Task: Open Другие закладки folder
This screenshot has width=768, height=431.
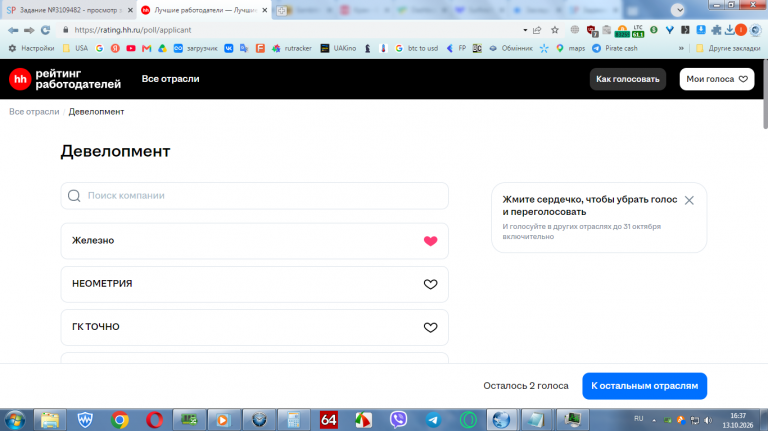Action: 728,48
